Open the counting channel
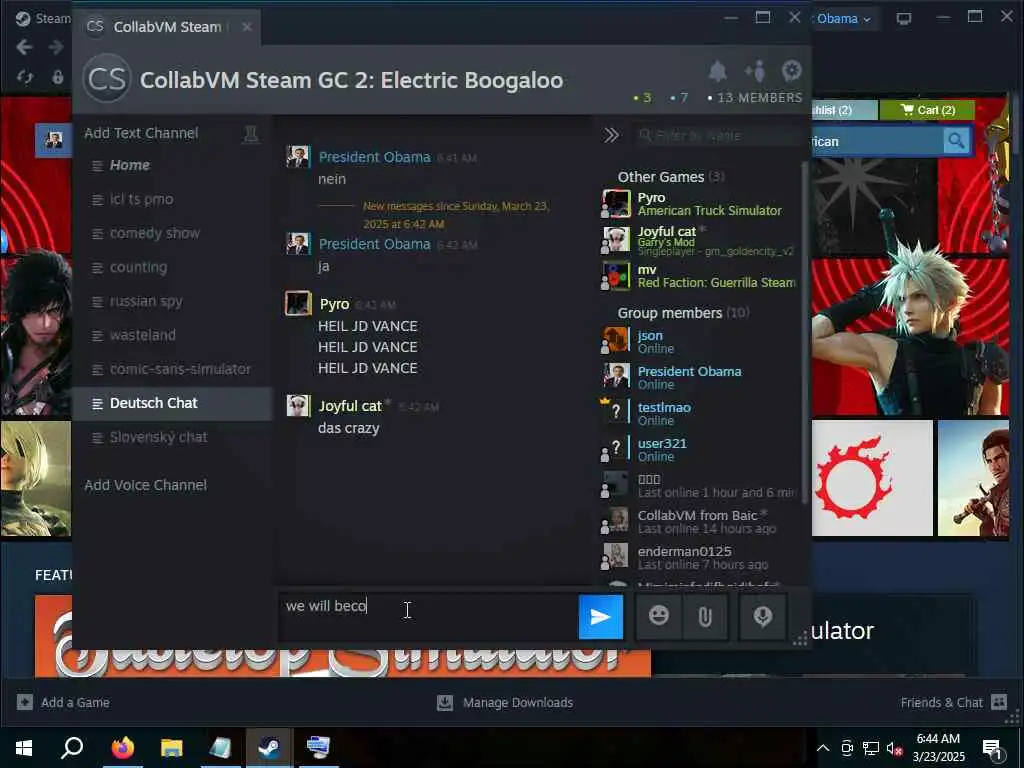The height and width of the screenshot is (768, 1024). click(172, 267)
